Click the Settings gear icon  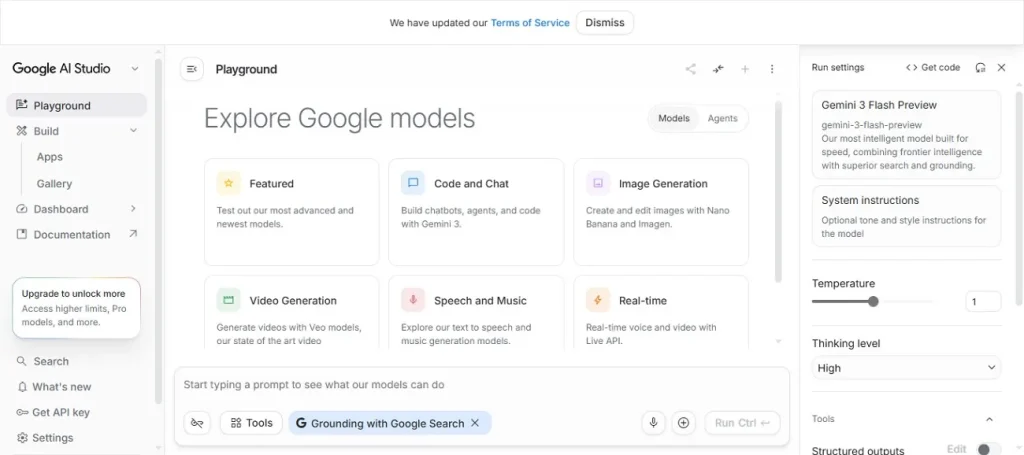click(x=22, y=437)
